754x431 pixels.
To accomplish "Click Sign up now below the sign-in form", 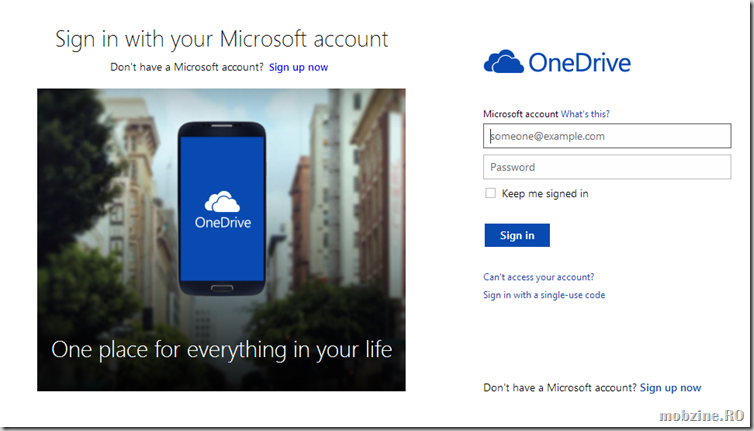I will (670, 388).
